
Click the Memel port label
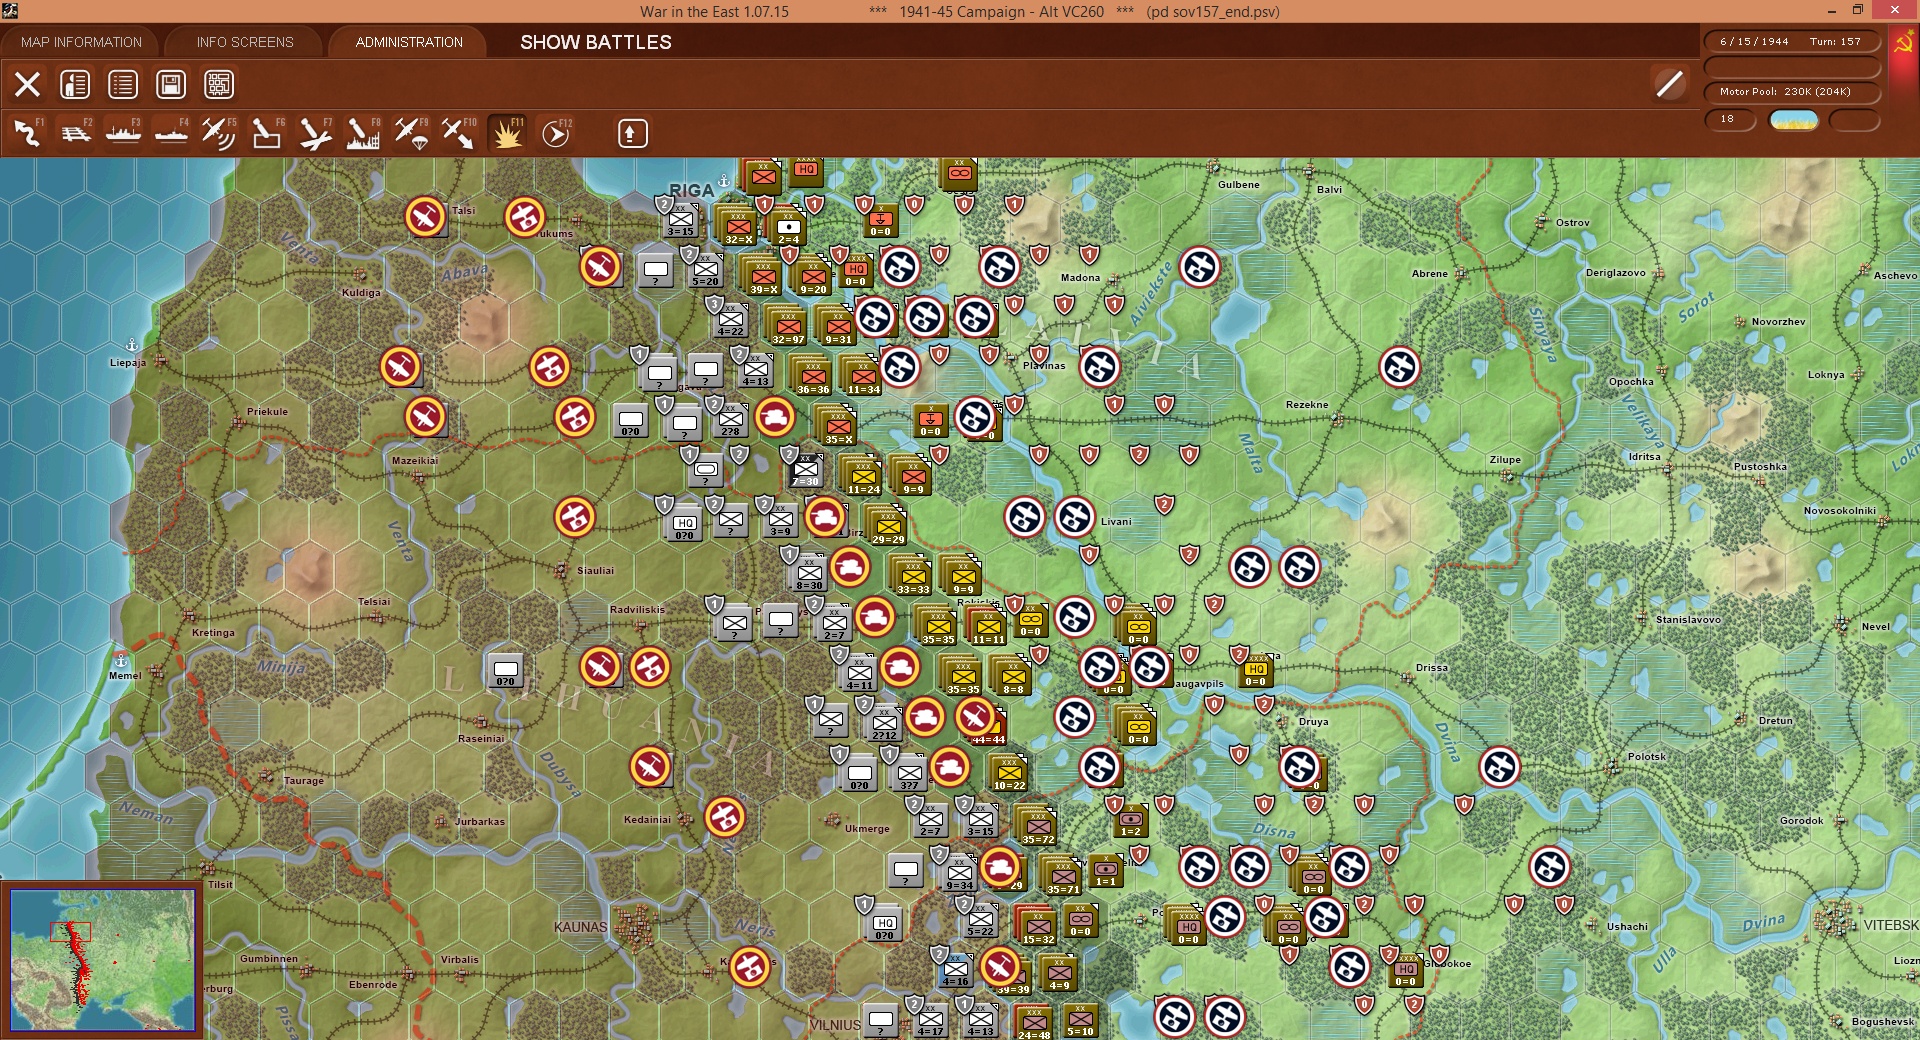pos(125,676)
